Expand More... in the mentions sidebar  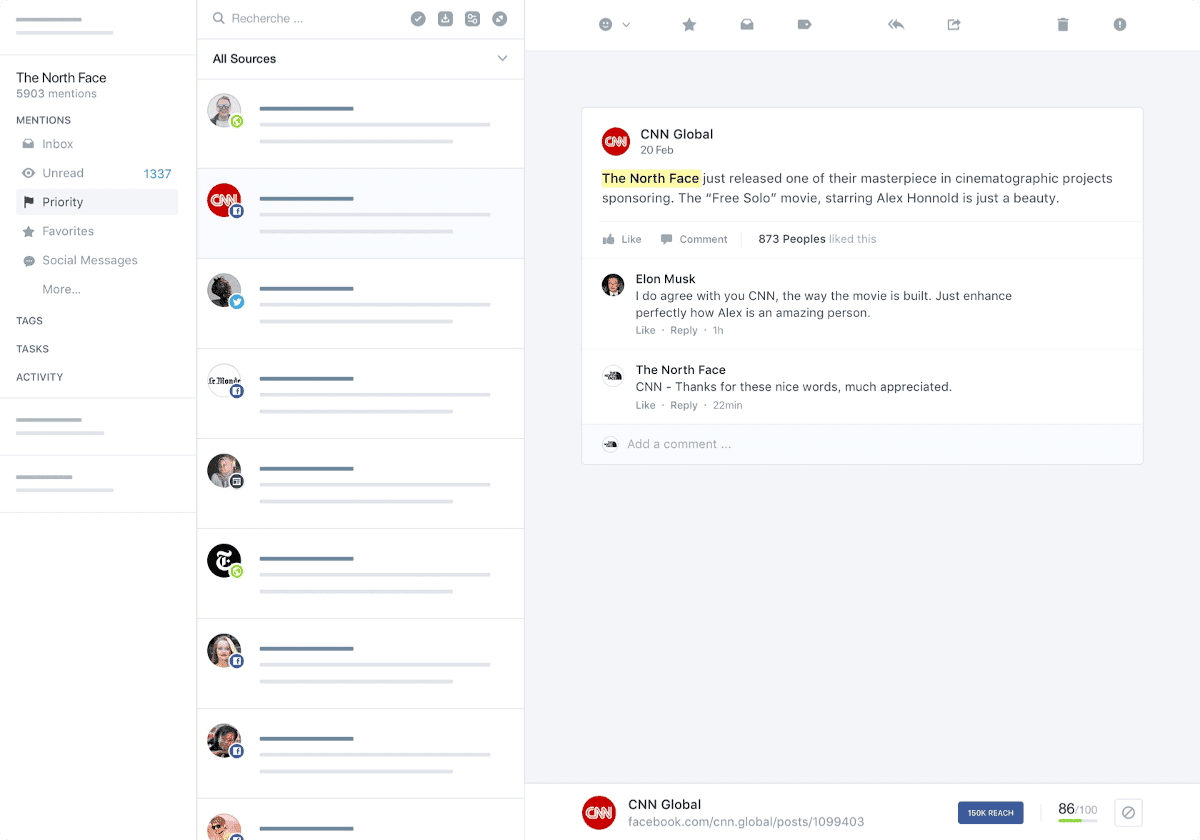click(61, 289)
